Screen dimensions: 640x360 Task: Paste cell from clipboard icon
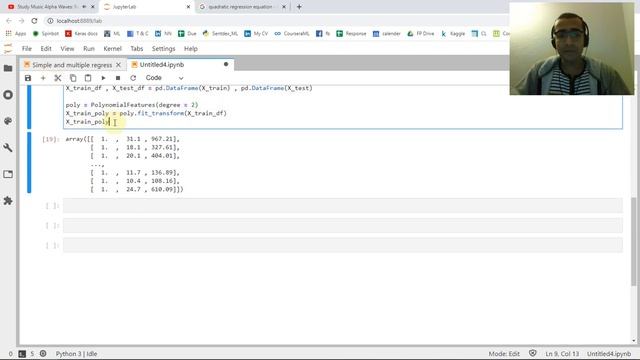88,78
